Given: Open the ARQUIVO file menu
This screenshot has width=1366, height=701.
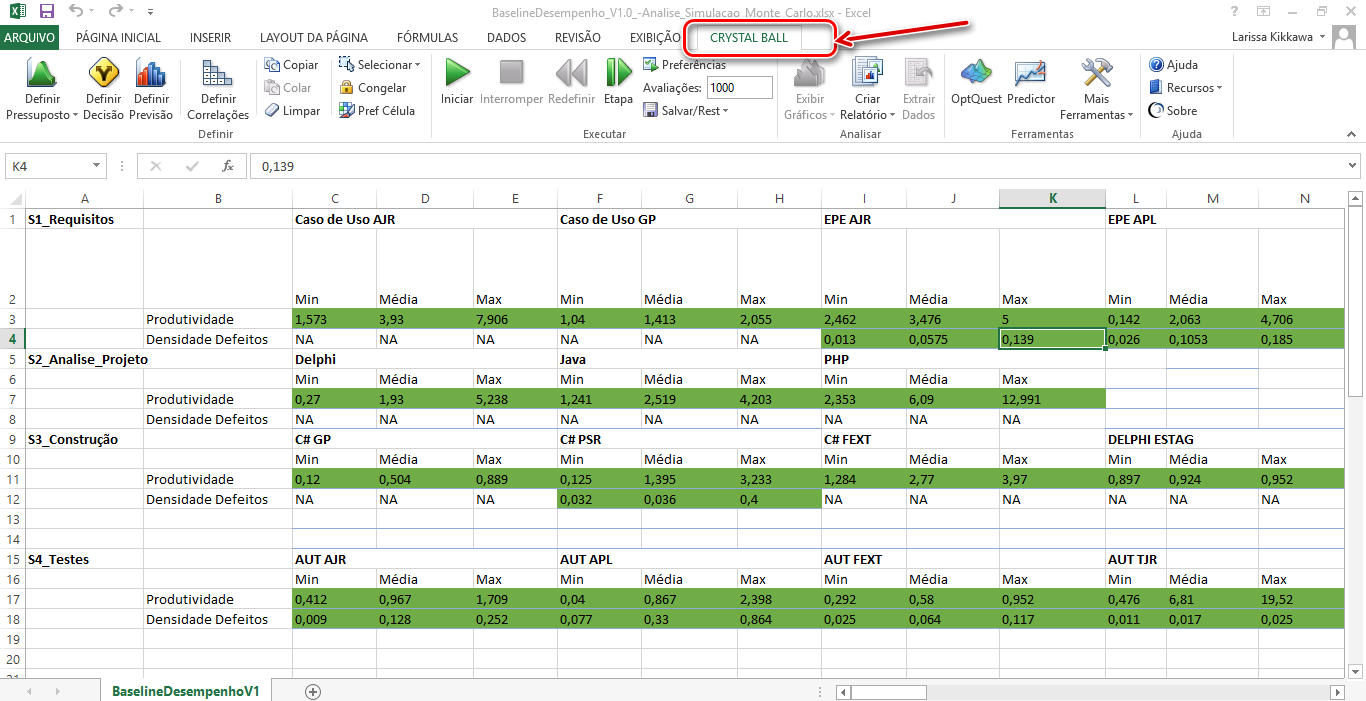Looking at the screenshot, I should pos(30,38).
